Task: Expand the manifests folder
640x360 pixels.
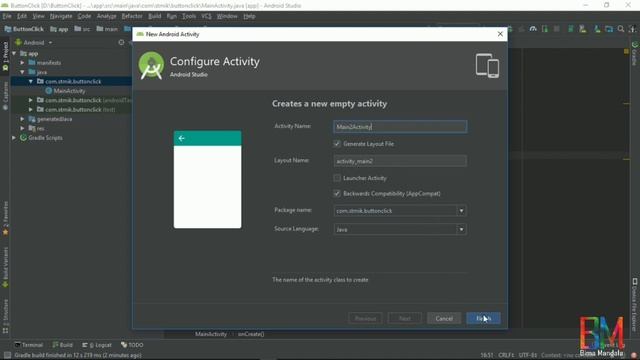Action: (22, 63)
